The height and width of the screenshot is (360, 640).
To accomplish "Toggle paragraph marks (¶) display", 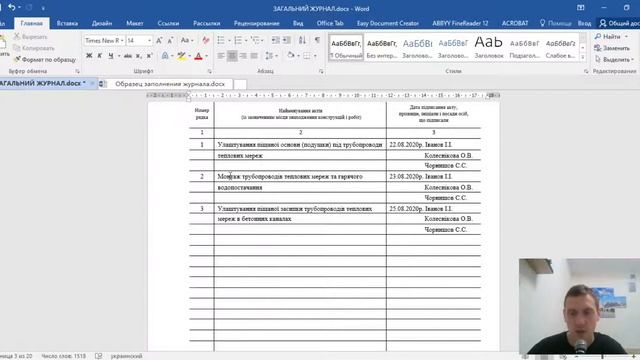I will [x=317, y=40].
